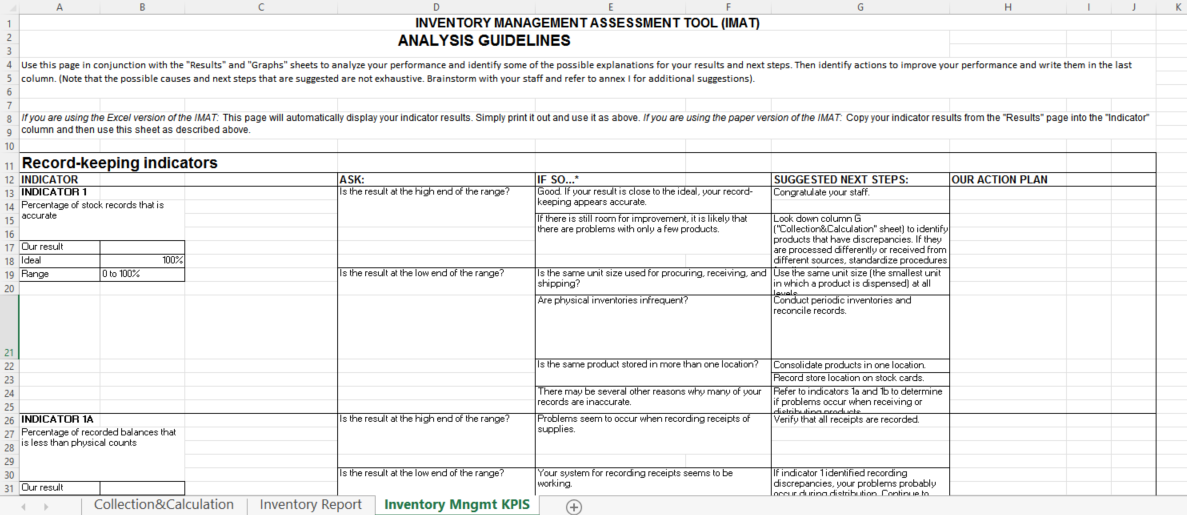Select column D header

[436, 7]
